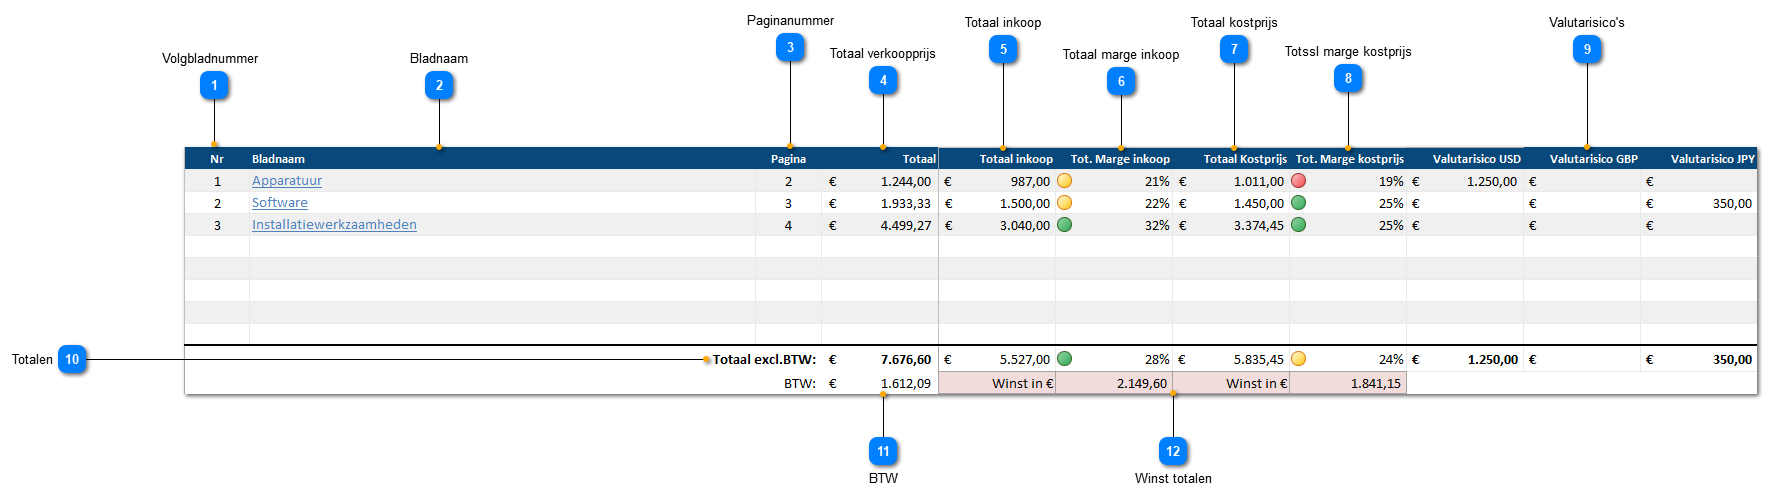Select the Winst in € inkoop value 2.149,60
Screen dimensions: 1768x502
coord(1141,384)
